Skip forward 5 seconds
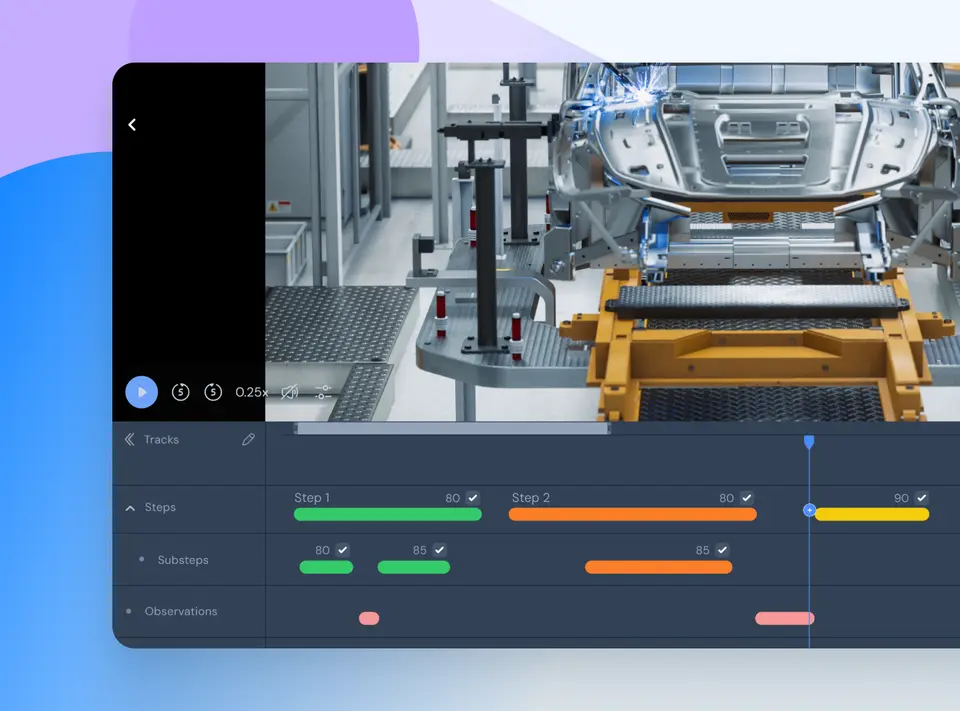 click(213, 392)
